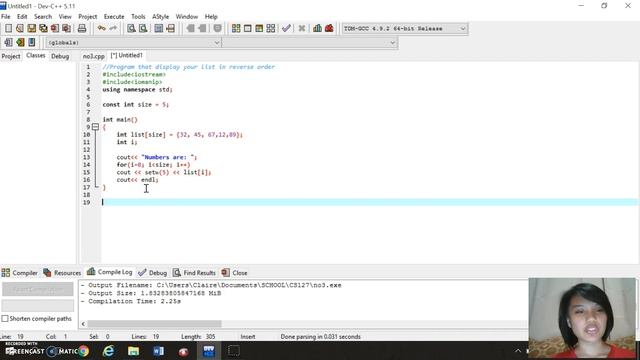This screenshot has width=640, height=360.
Task: Select the Compile Log bottom tab
Action: [x=109, y=272]
